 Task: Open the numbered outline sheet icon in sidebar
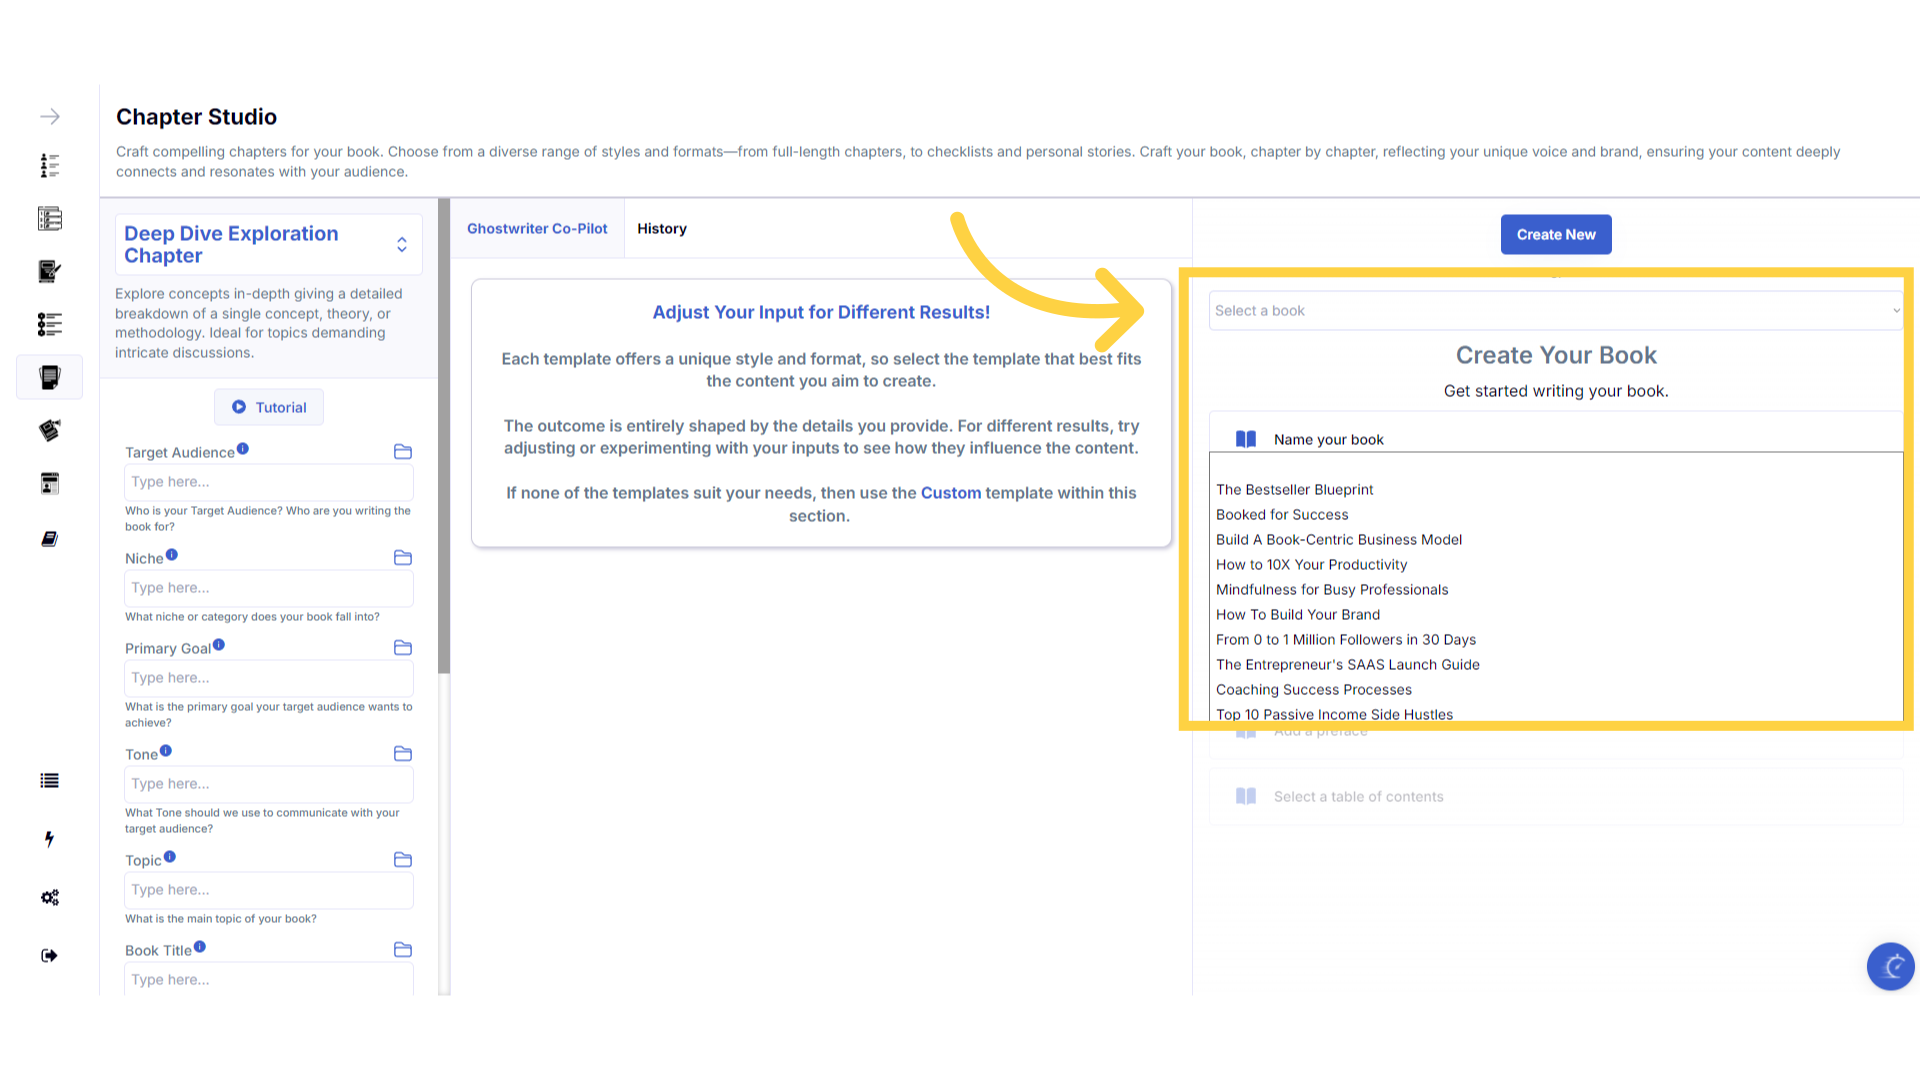pos(50,218)
